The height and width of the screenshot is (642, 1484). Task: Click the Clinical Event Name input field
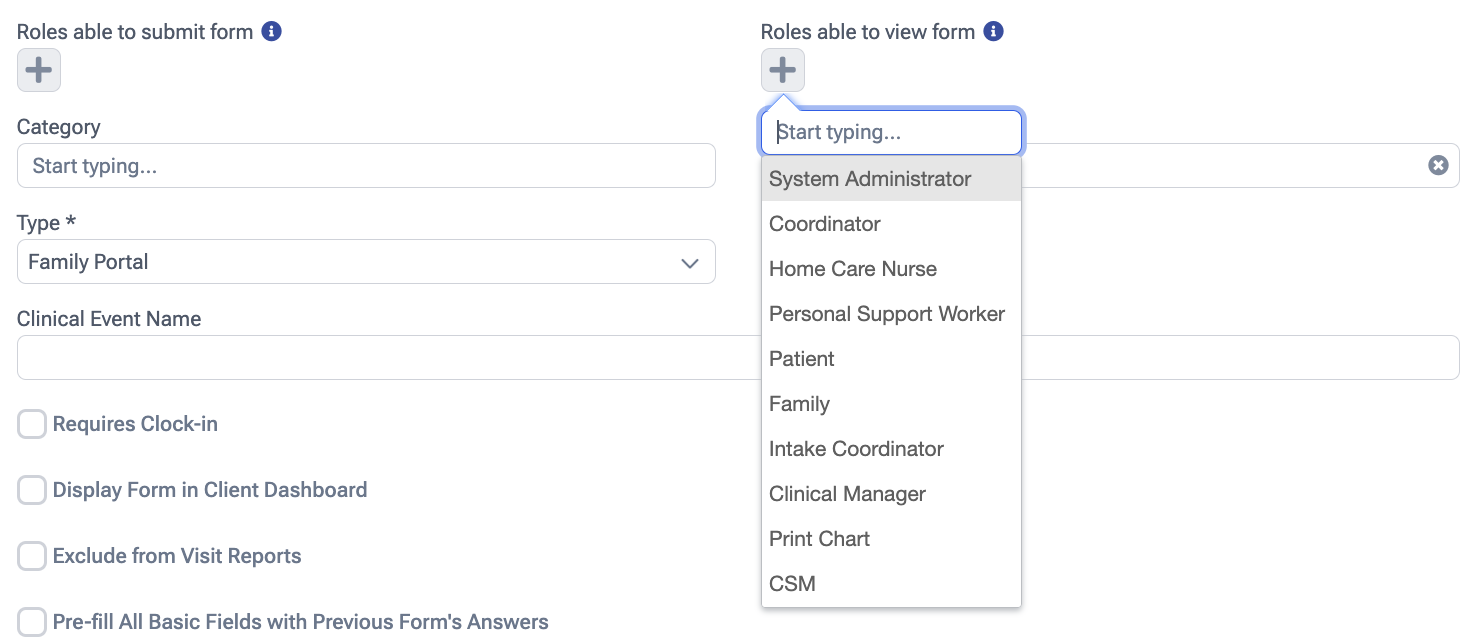(380, 357)
